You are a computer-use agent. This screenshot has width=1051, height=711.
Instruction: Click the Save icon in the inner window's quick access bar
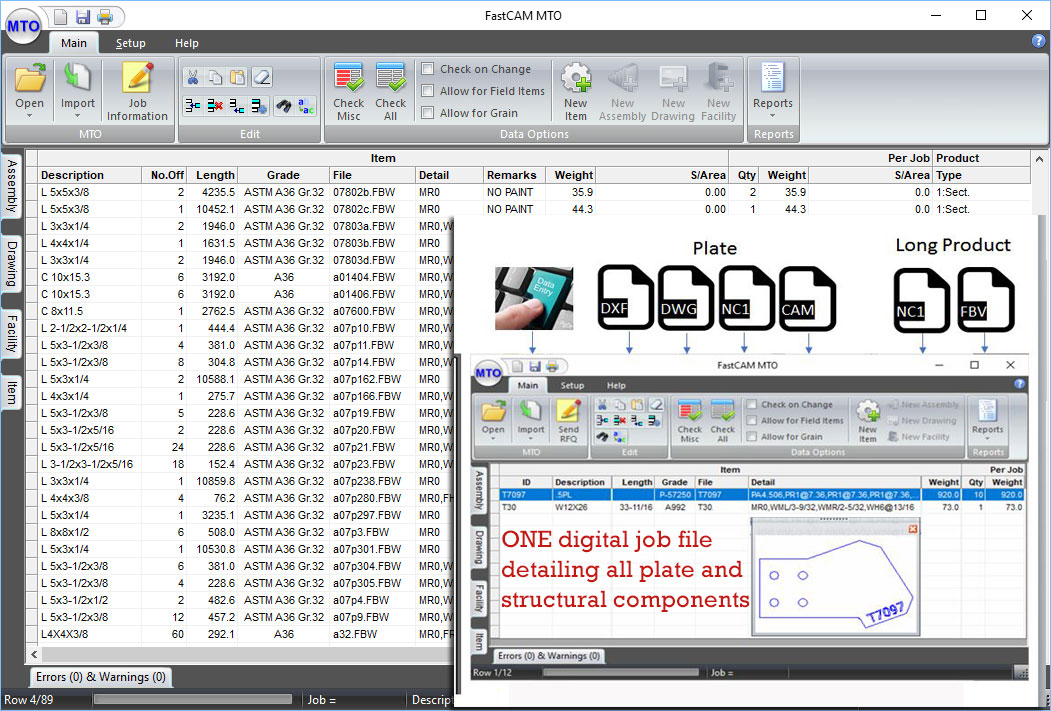tap(534, 367)
